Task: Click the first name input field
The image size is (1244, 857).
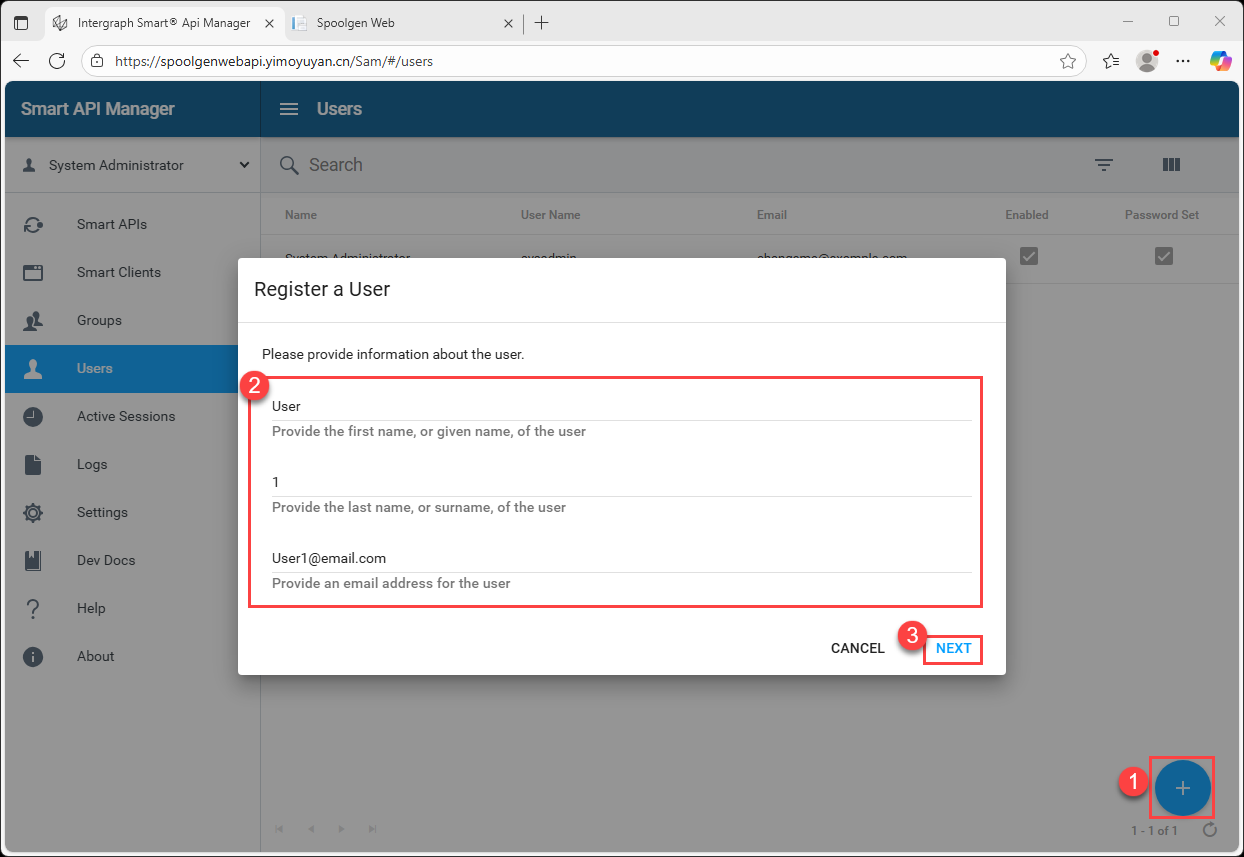Action: 620,406
